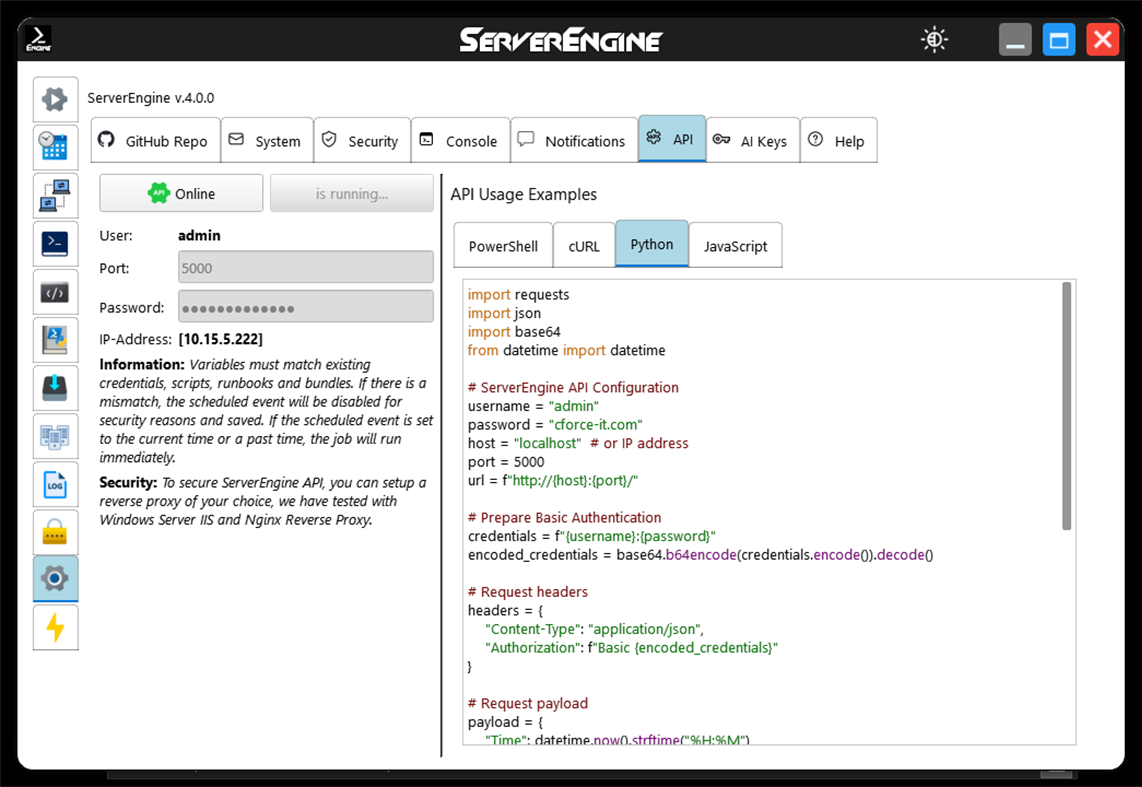Open the server bundles panel
The image size is (1142, 787).
[55, 435]
